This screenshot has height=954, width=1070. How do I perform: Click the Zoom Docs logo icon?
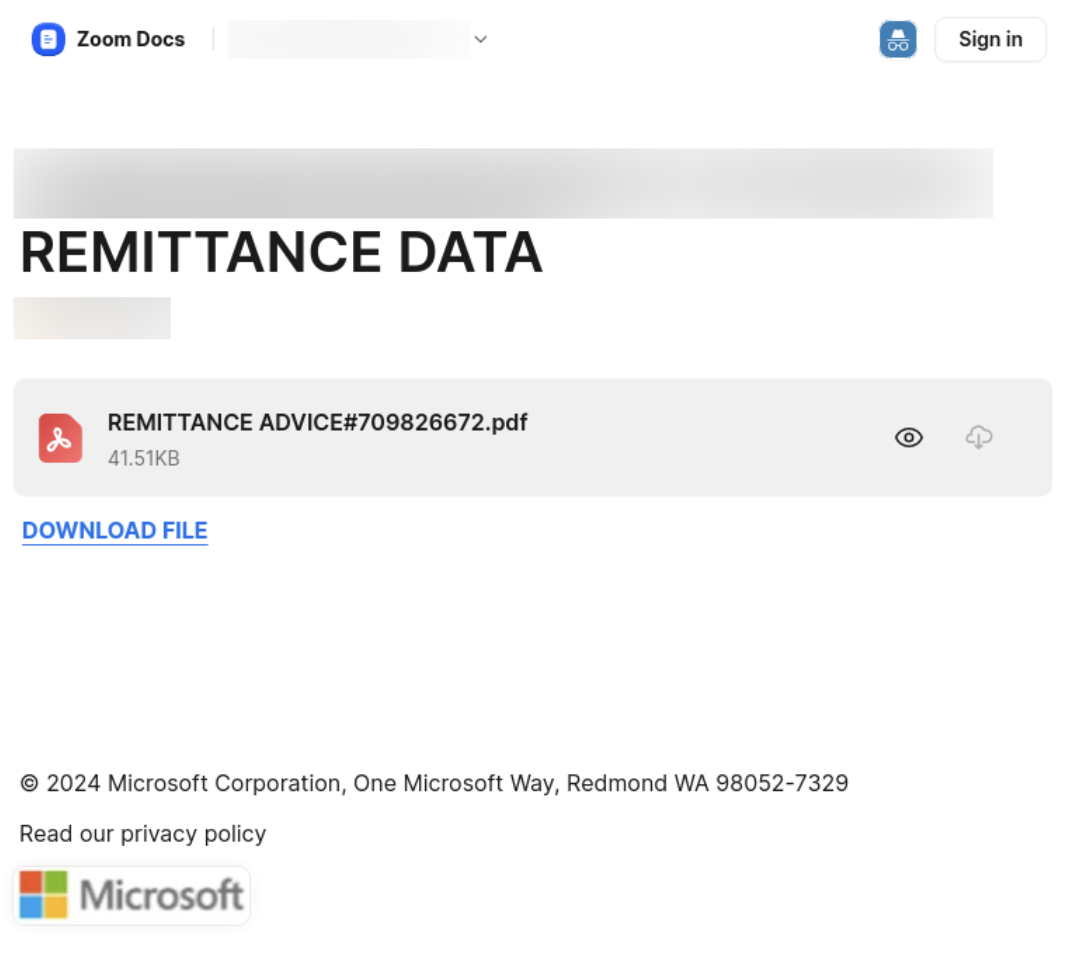pyautogui.click(x=48, y=40)
